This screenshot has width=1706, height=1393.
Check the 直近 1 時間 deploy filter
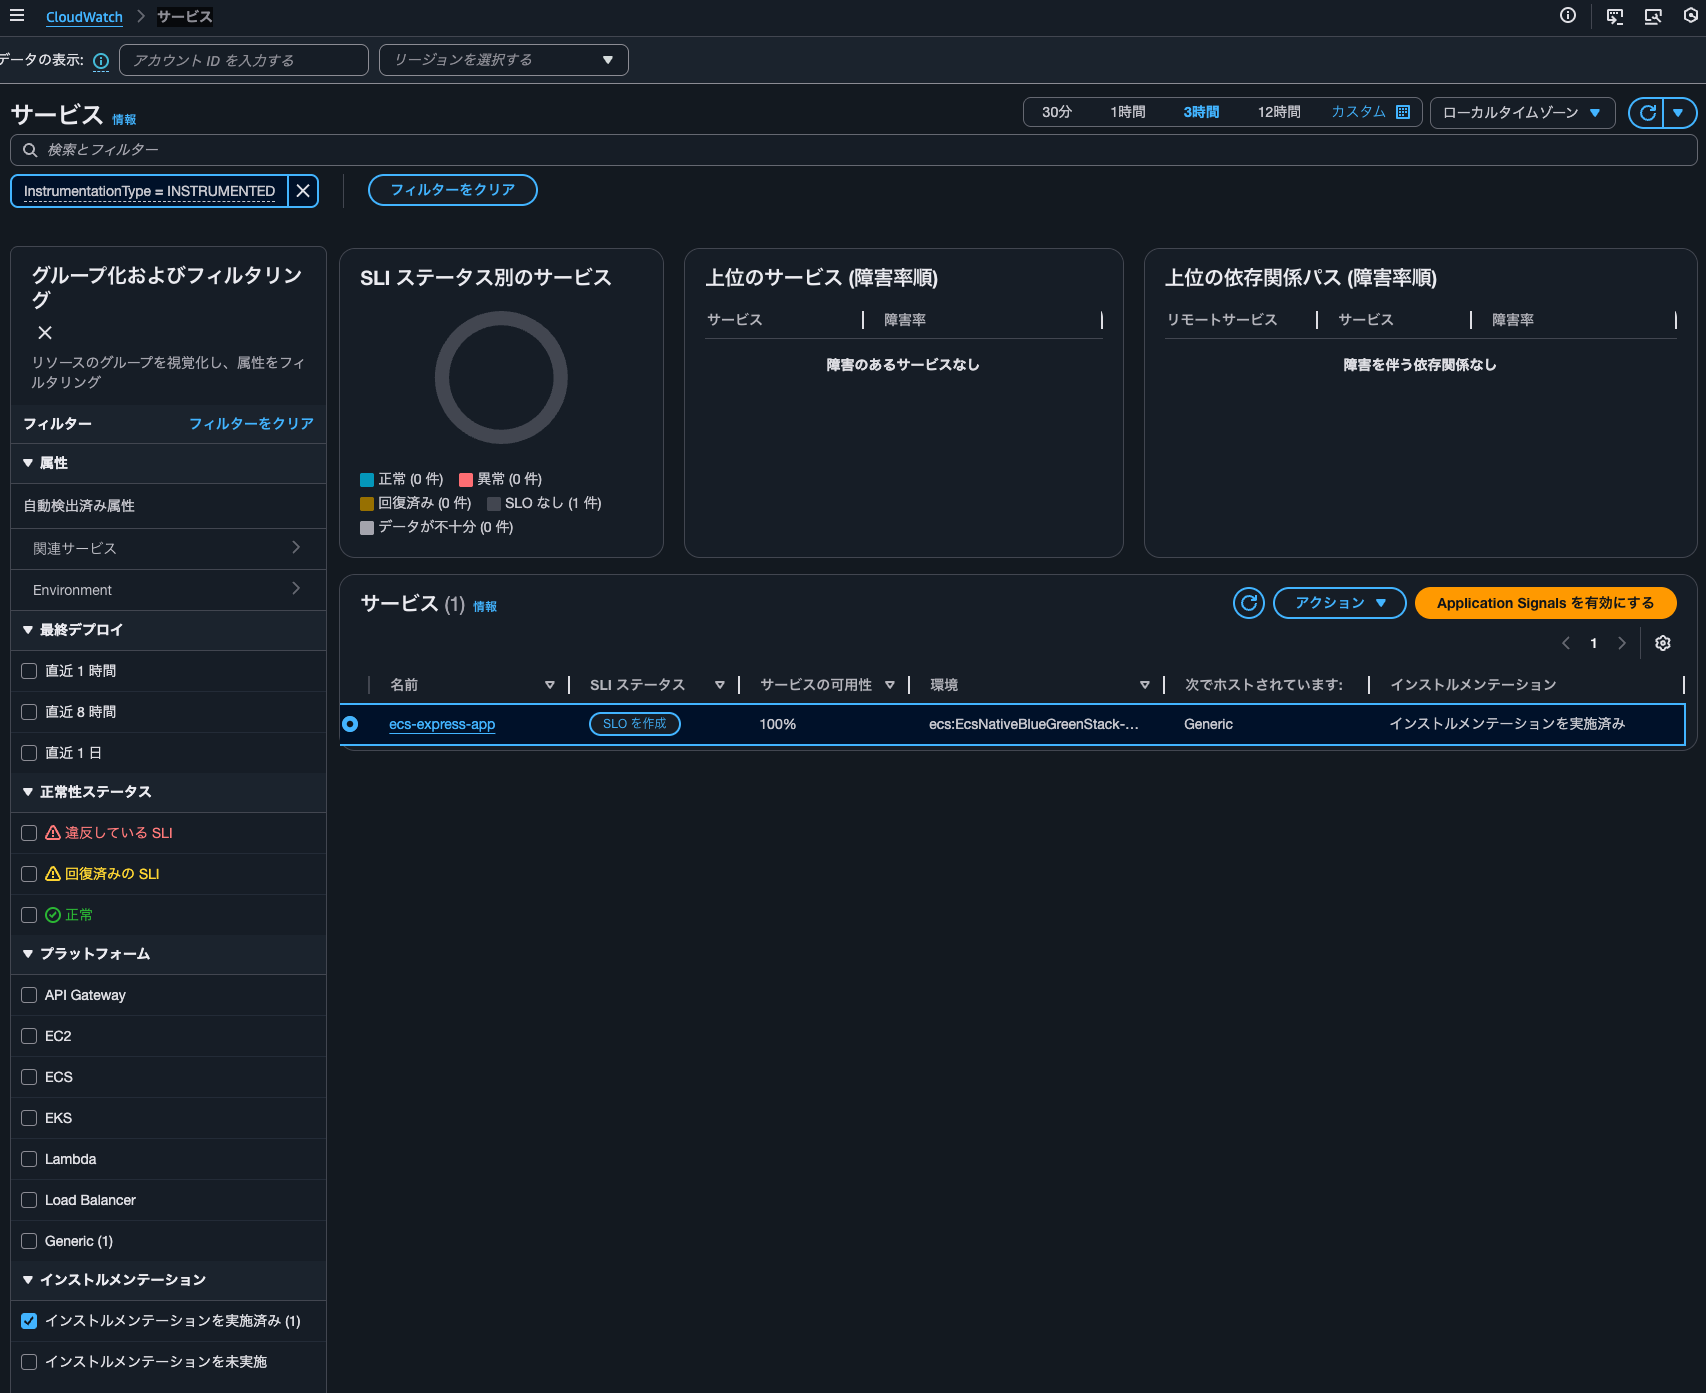click(29, 670)
